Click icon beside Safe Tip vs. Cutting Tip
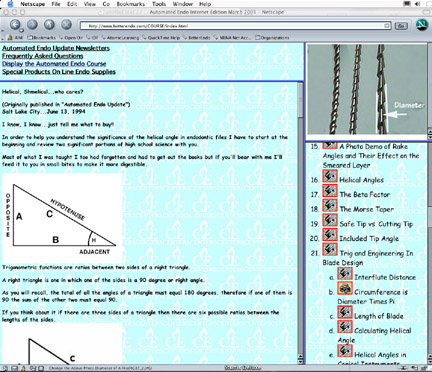 coord(330,220)
